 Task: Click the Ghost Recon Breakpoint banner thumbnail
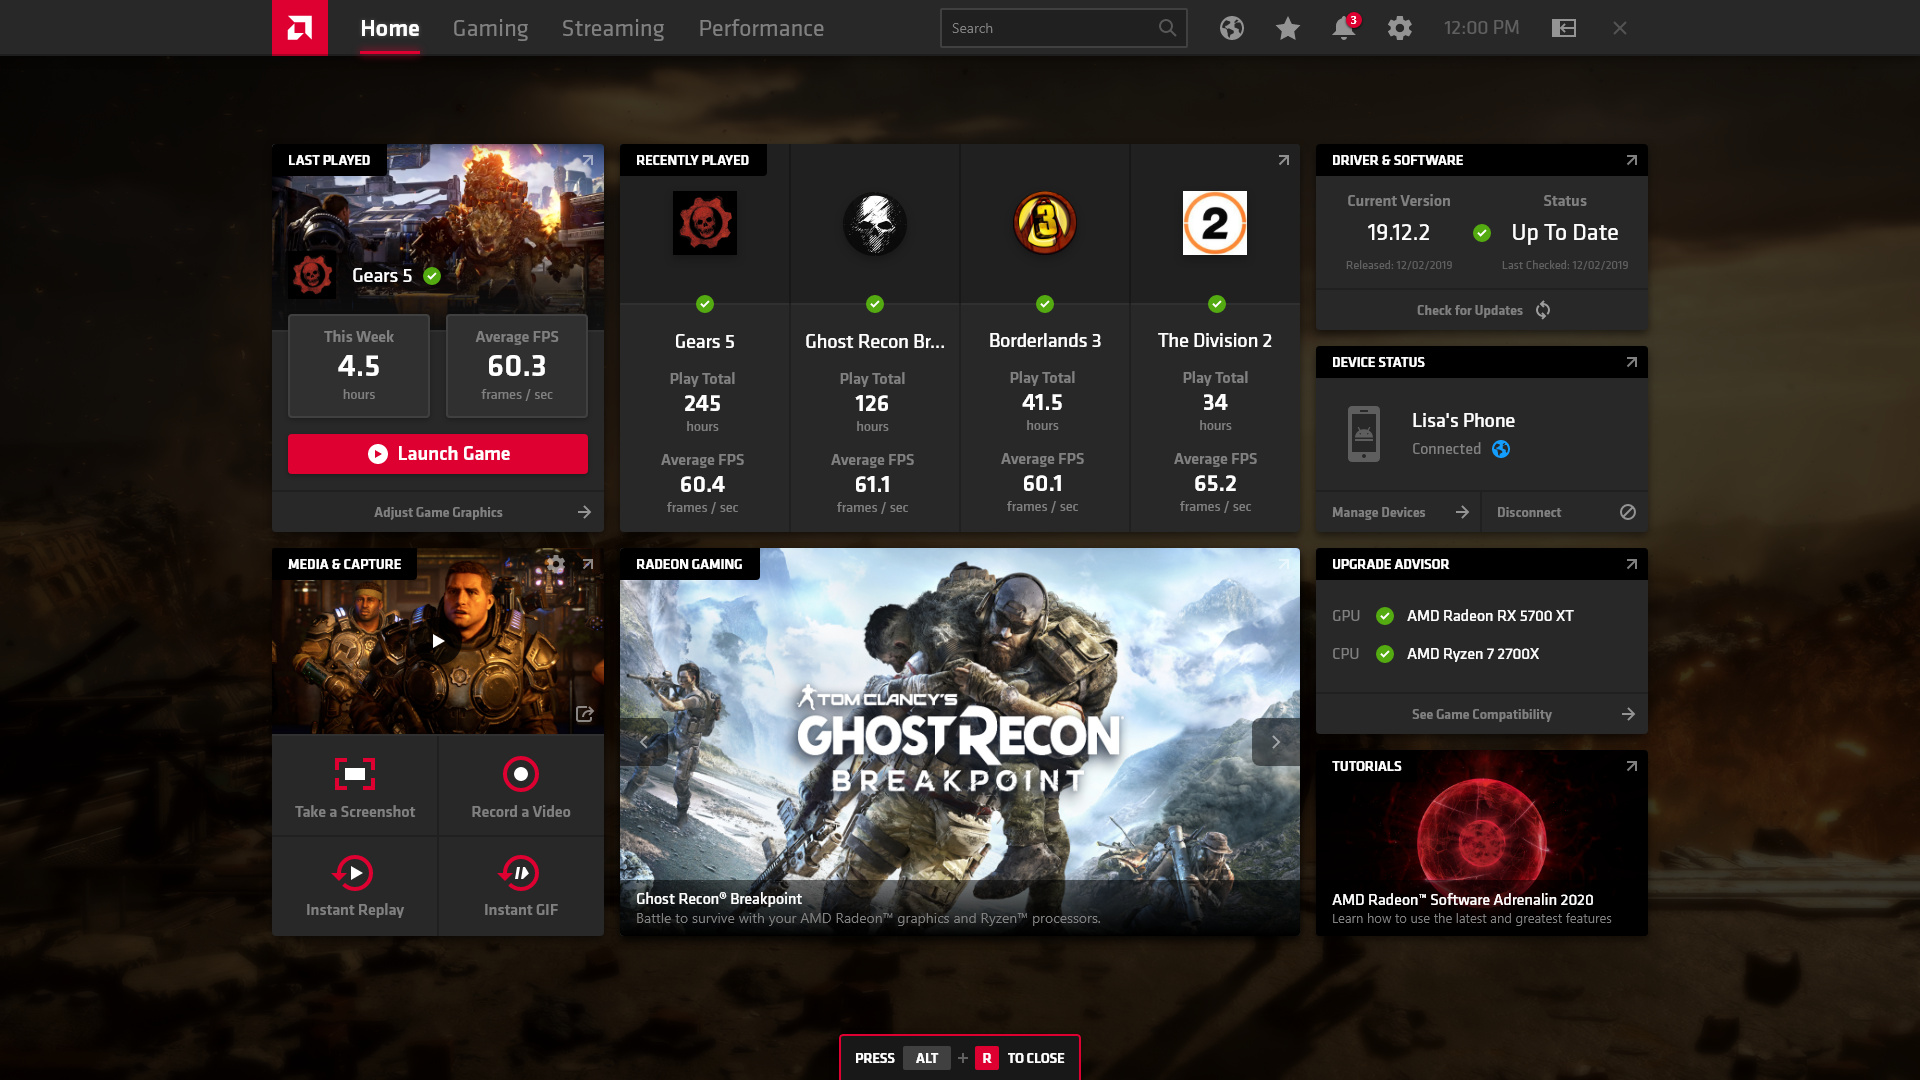pyautogui.click(x=959, y=740)
